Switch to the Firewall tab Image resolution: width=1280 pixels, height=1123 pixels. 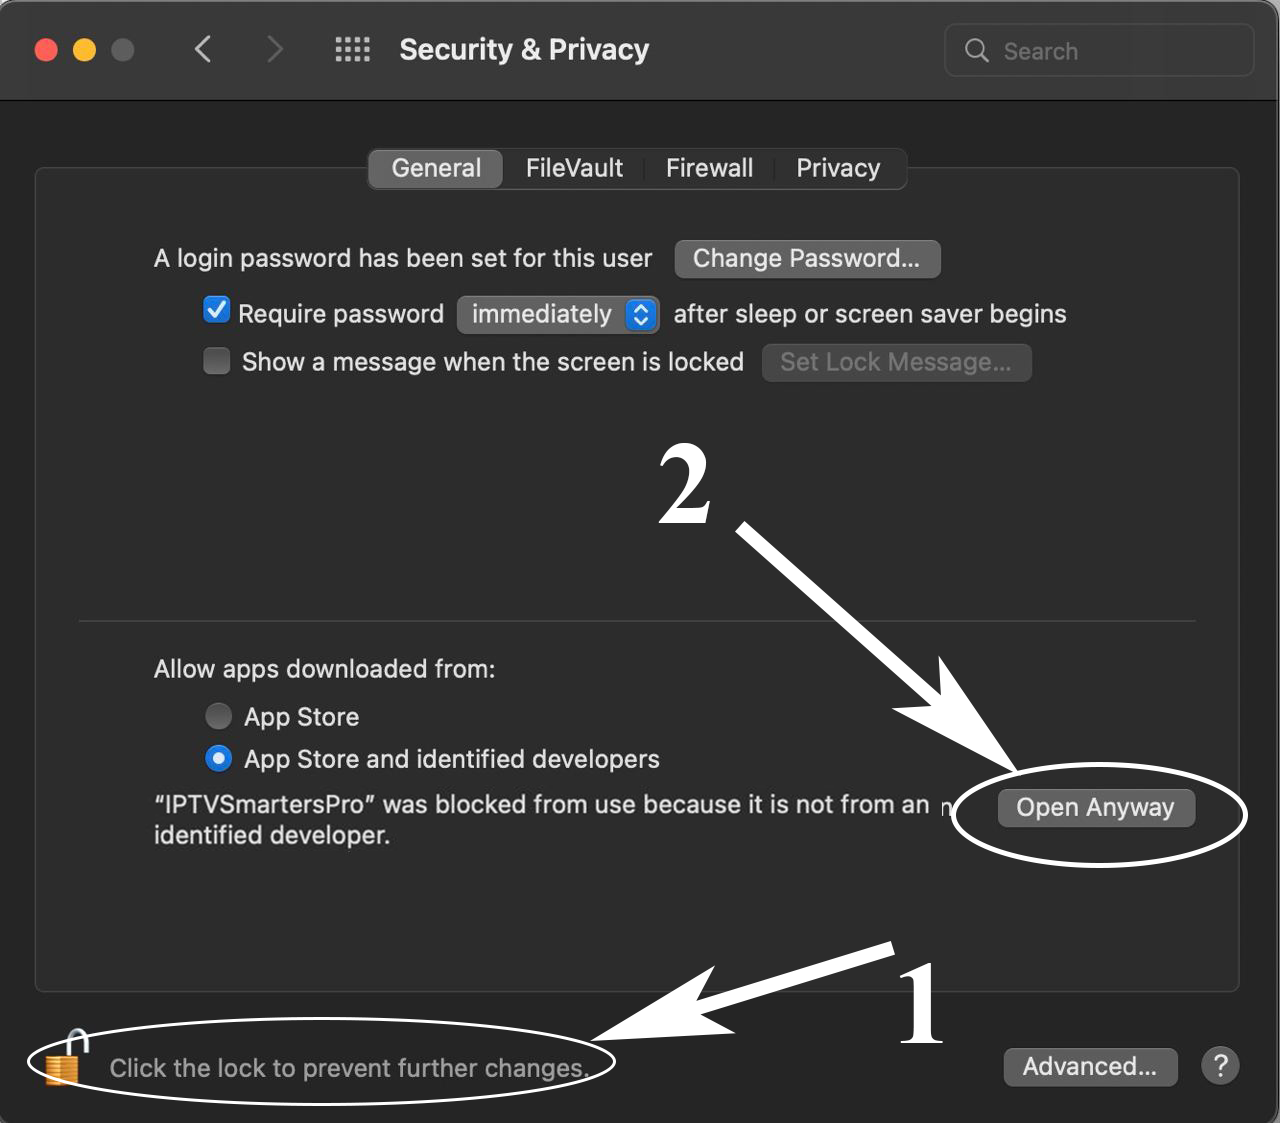coord(709,168)
